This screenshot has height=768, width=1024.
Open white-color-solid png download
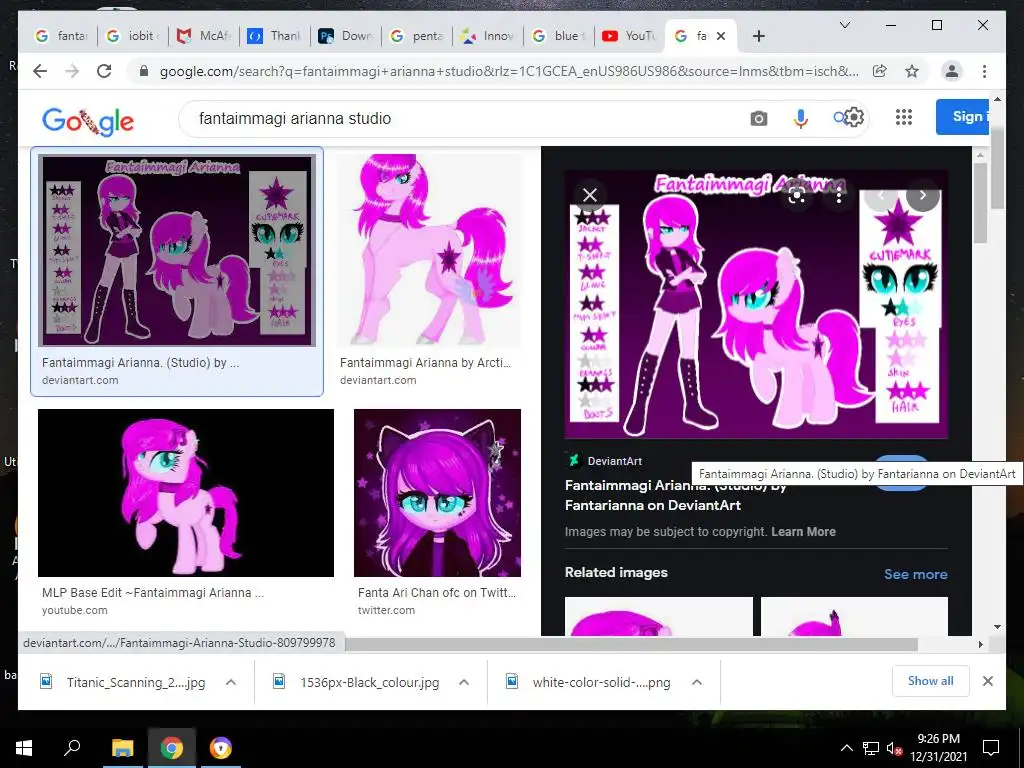(601, 682)
